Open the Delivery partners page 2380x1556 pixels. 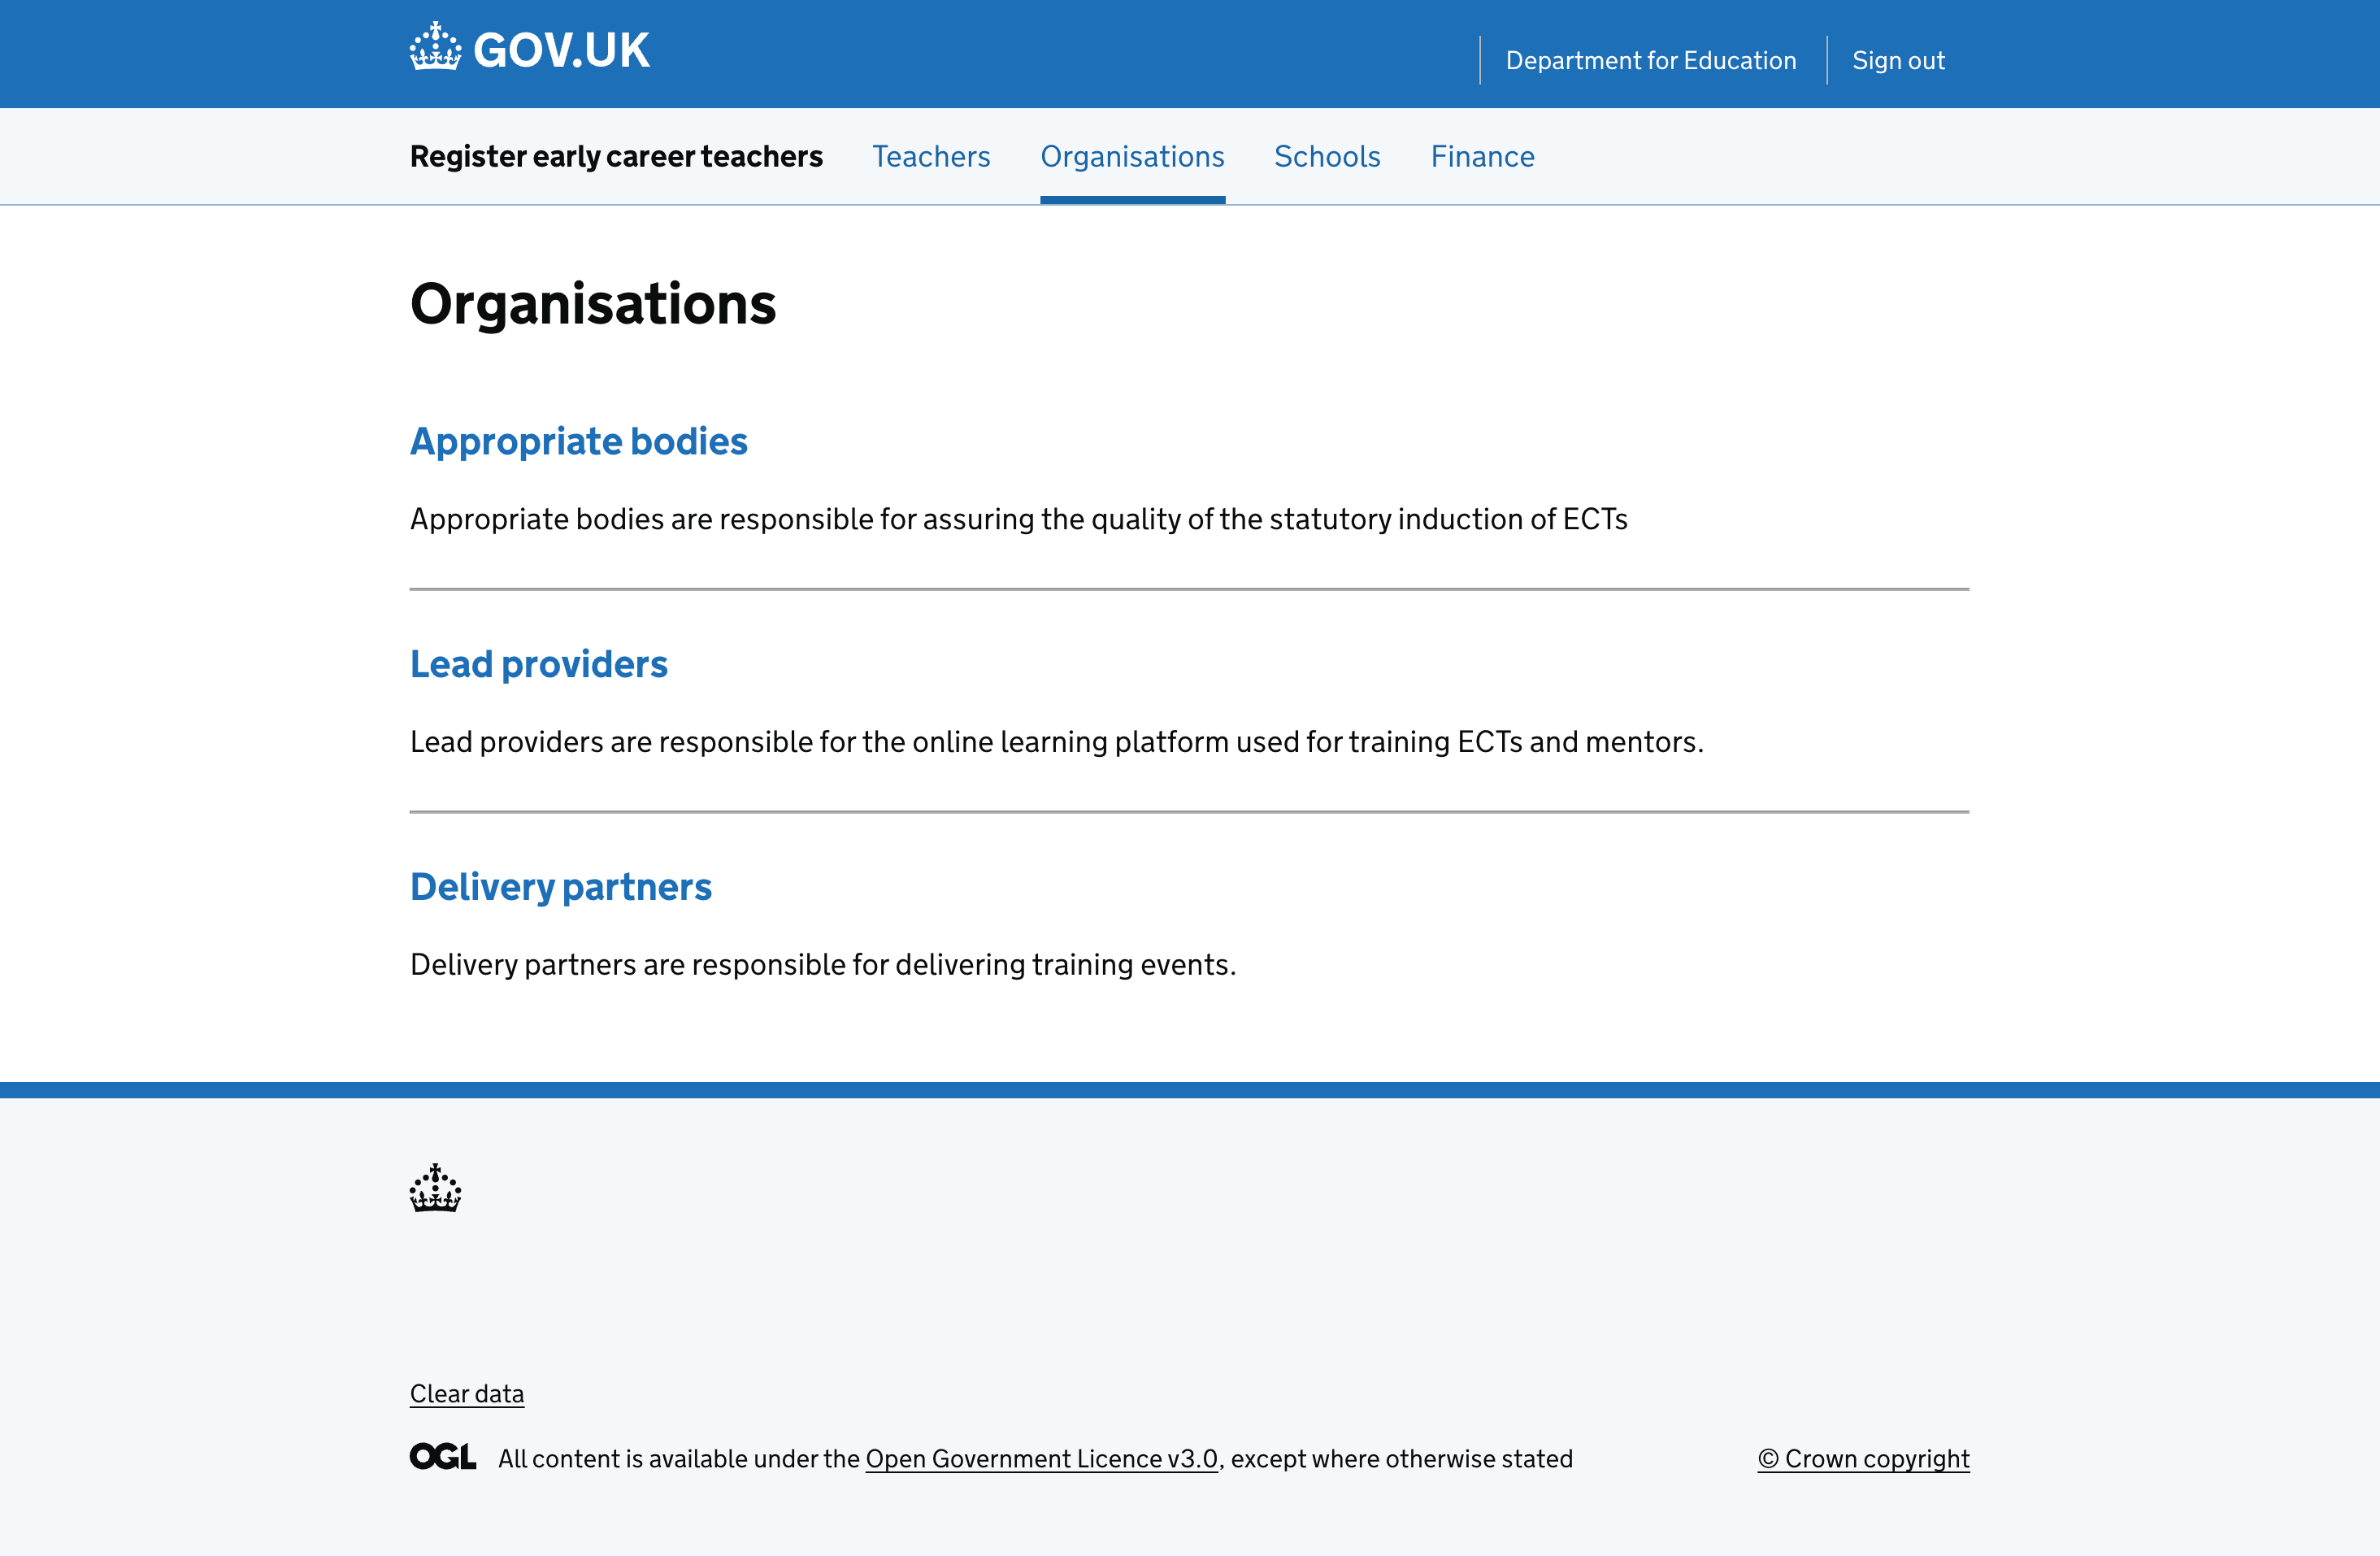[561, 886]
